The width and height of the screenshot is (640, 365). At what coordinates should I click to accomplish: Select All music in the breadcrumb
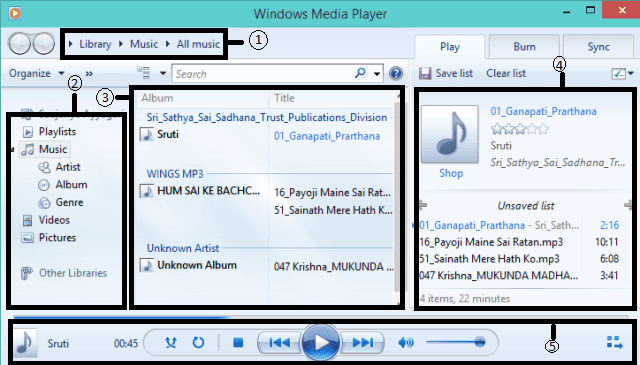198,44
